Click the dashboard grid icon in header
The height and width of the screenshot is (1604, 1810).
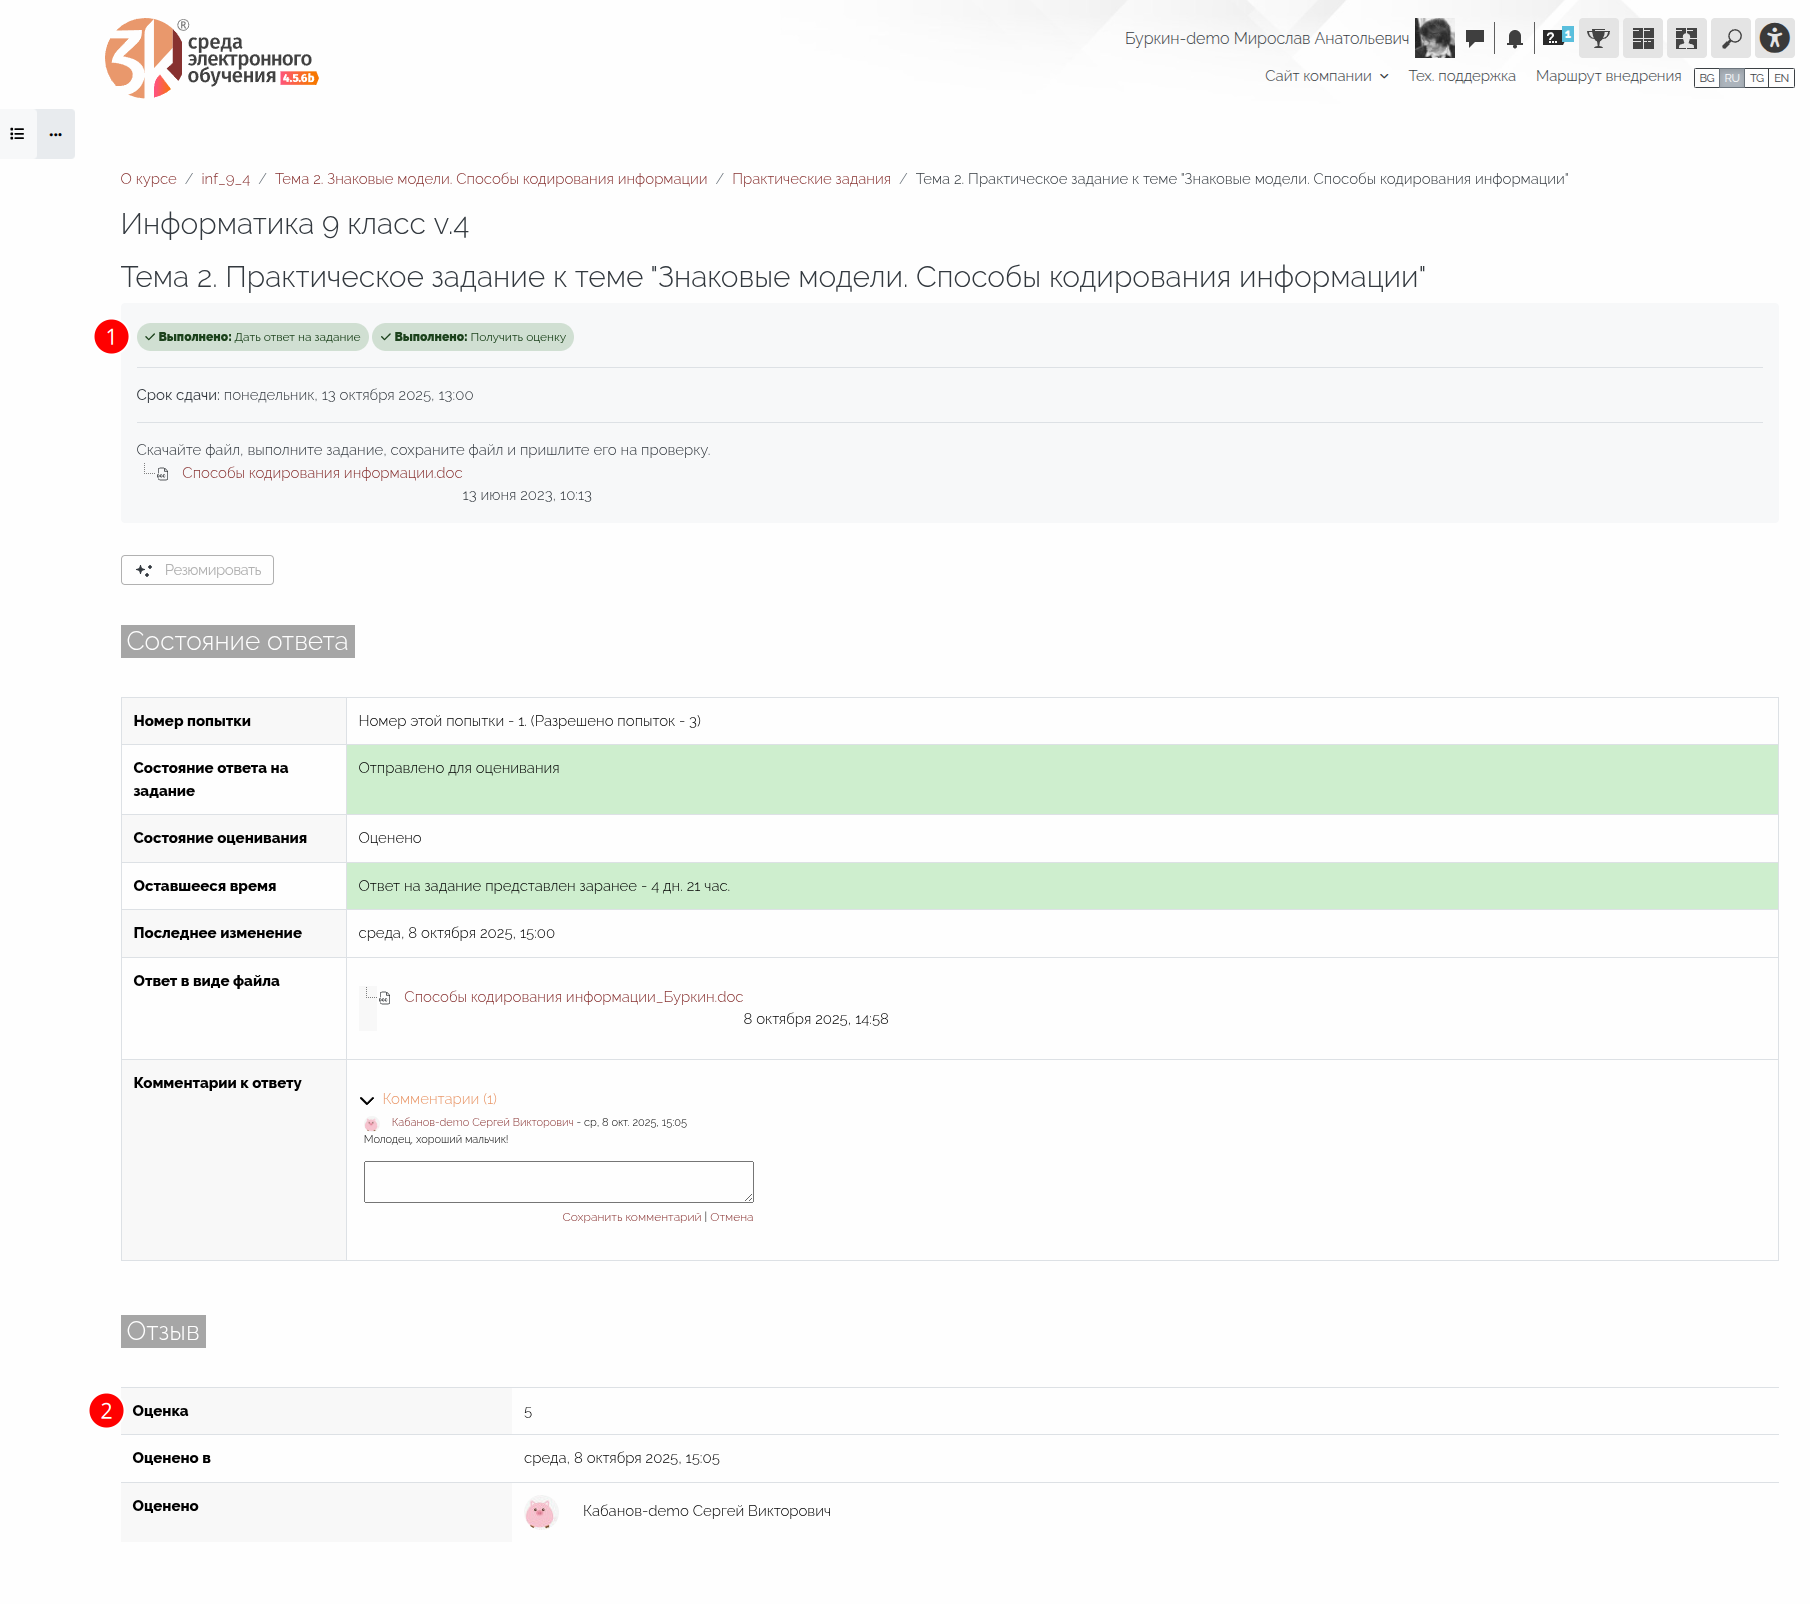pos(1642,39)
